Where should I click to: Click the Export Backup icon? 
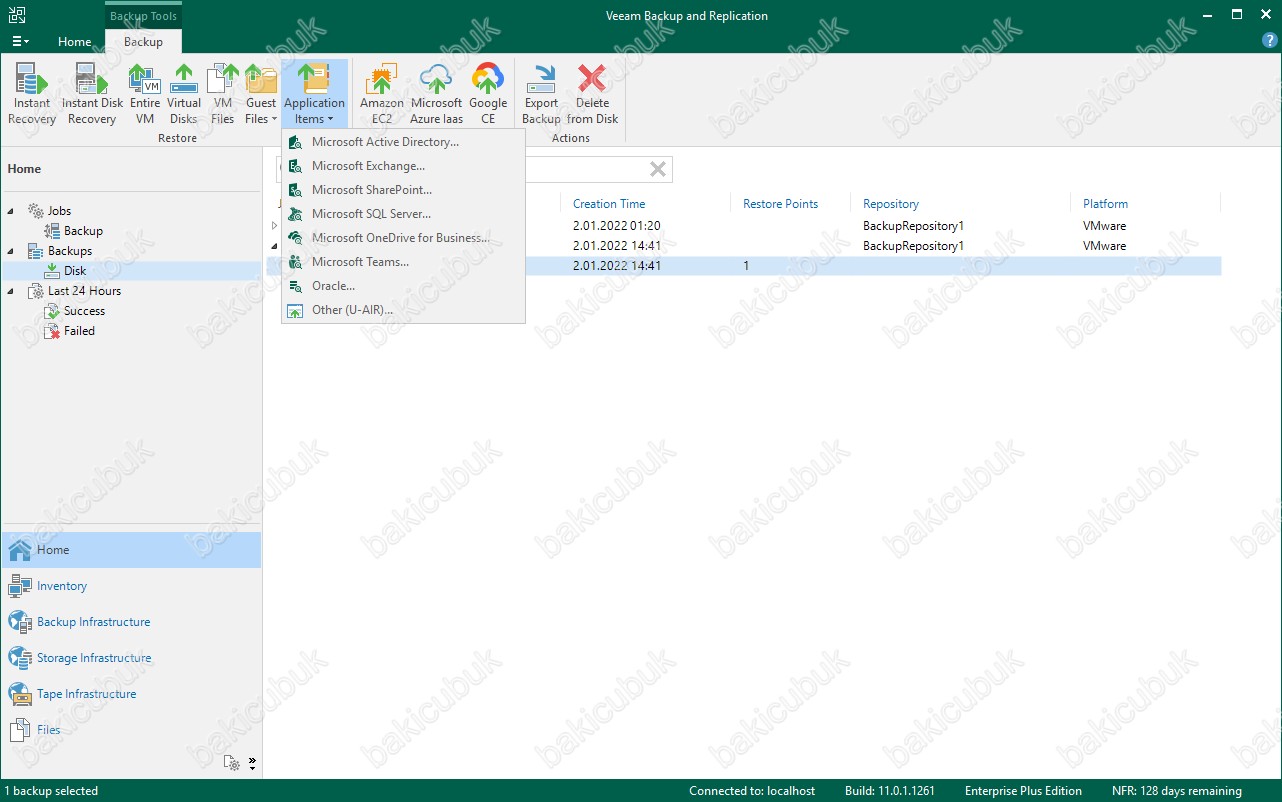541,95
